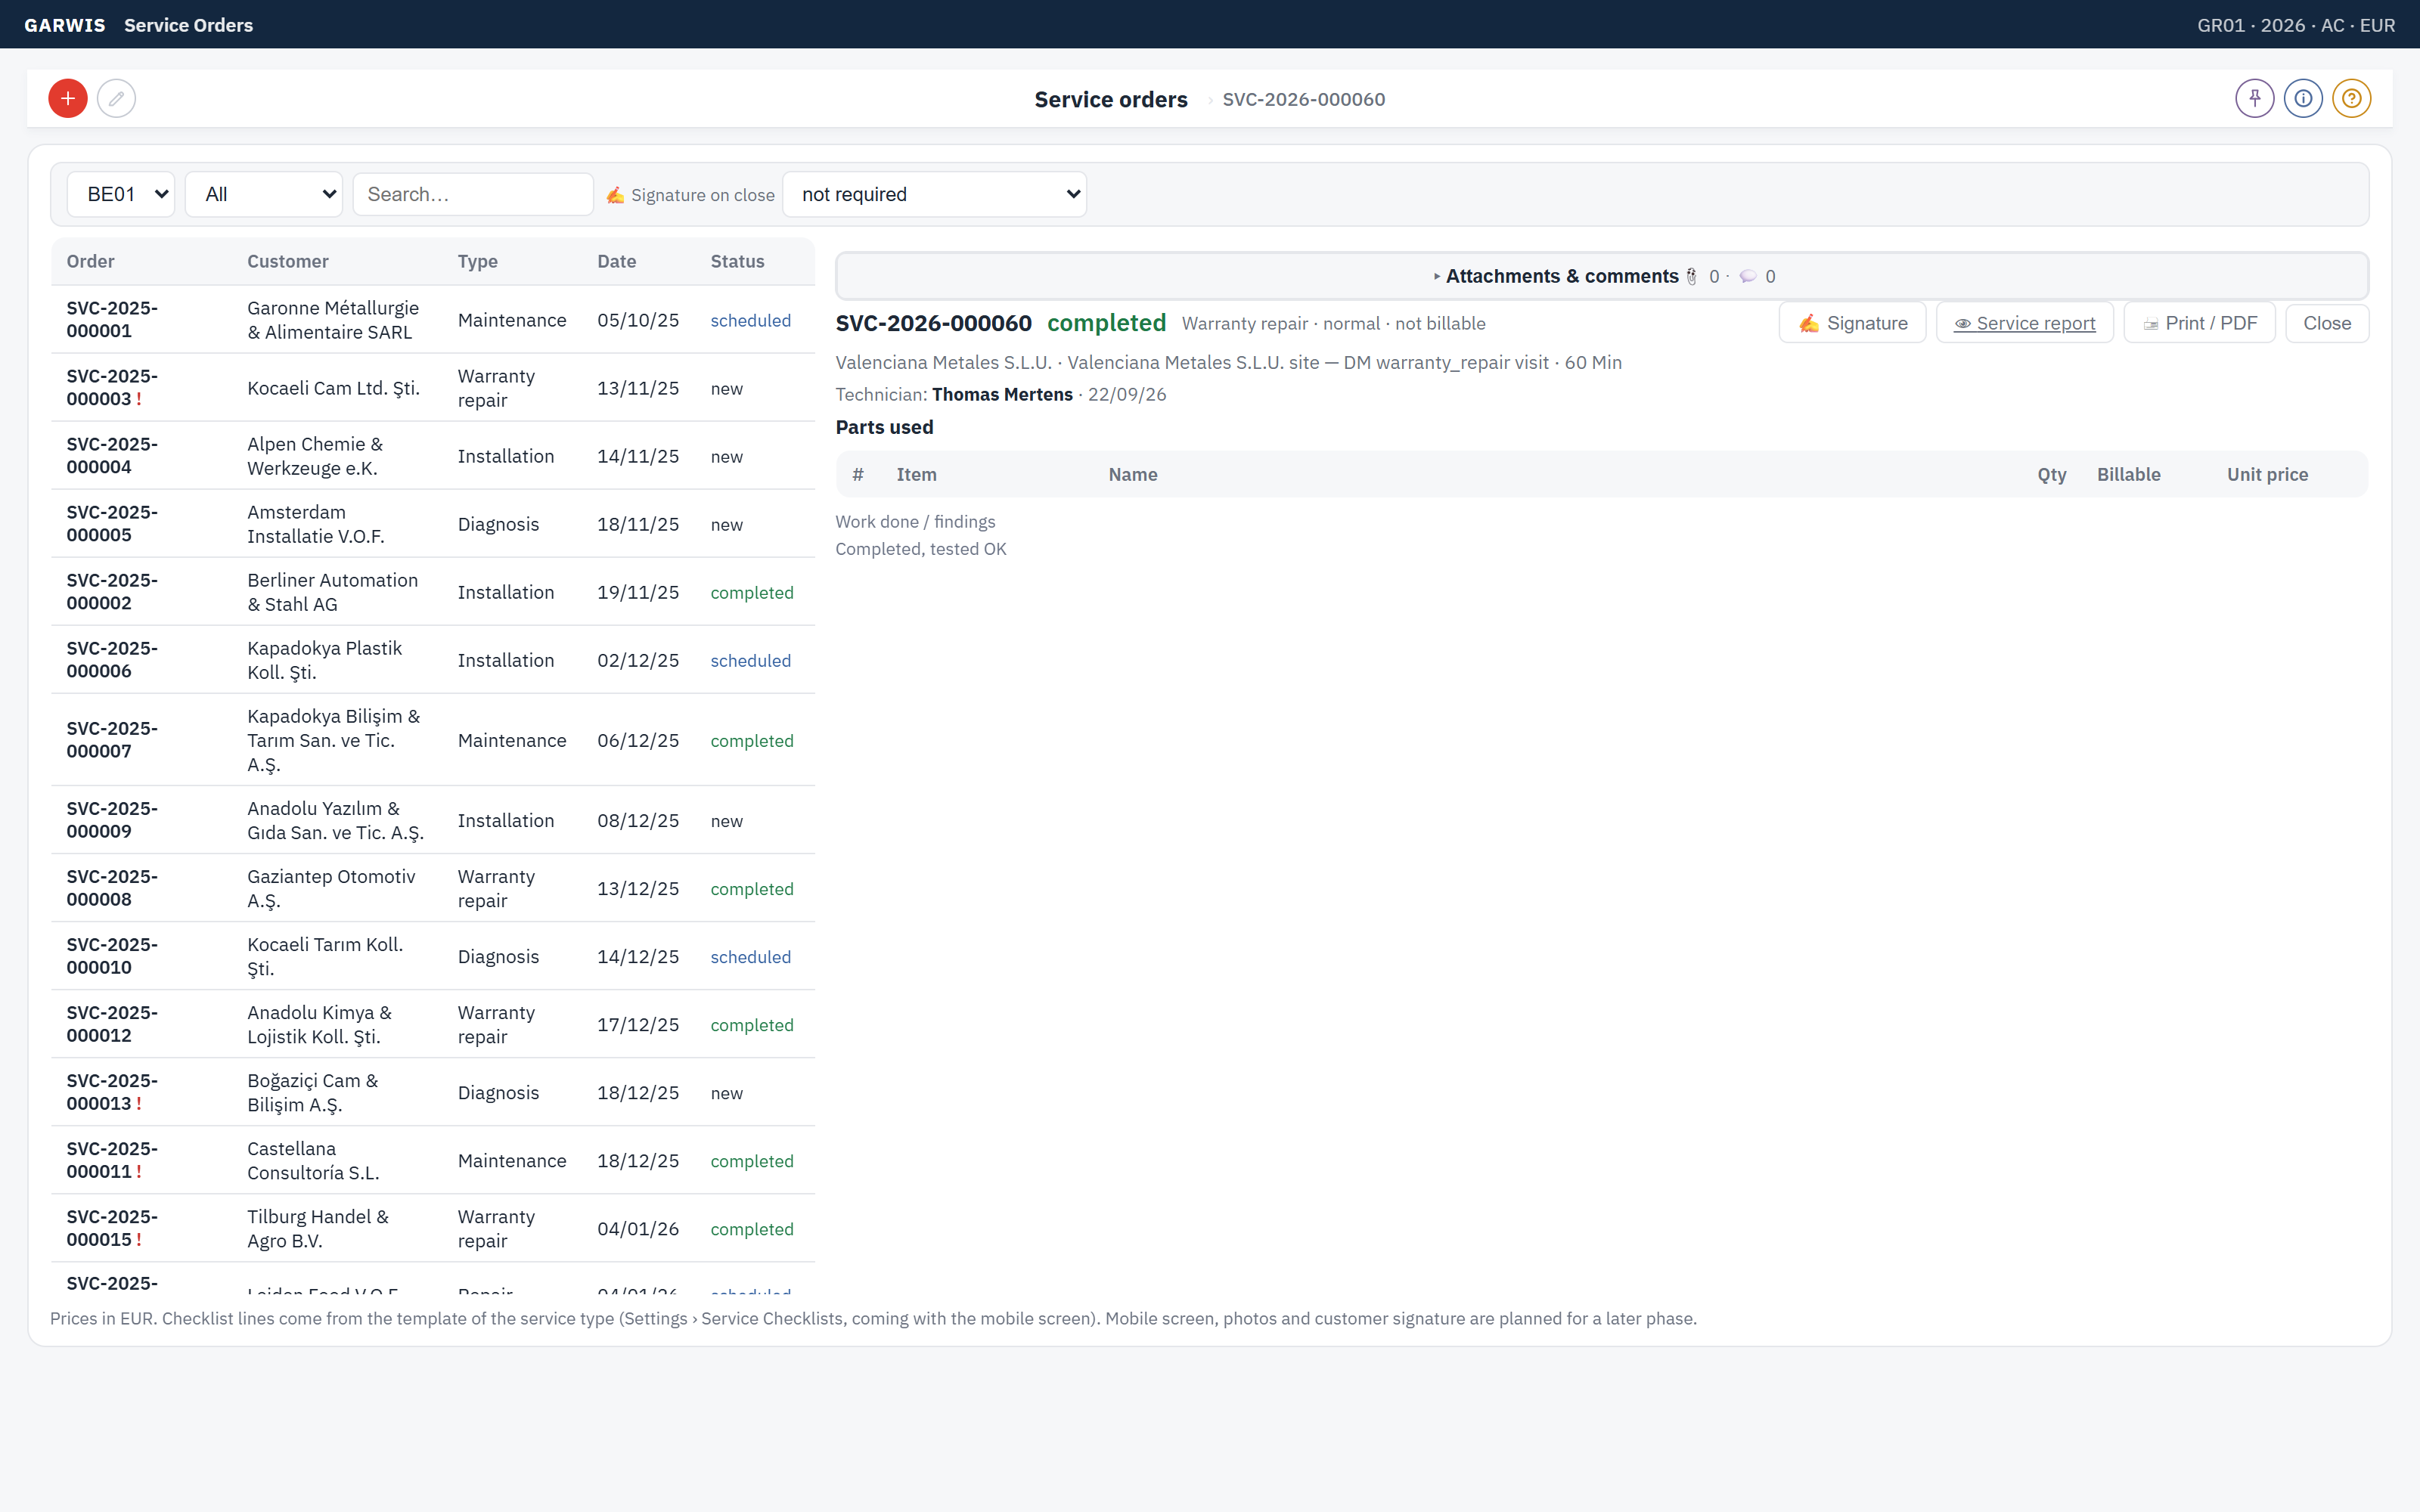Viewport: 2420px width, 1512px height.
Task: Open the All status filter dropdown
Action: (x=264, y=194)
